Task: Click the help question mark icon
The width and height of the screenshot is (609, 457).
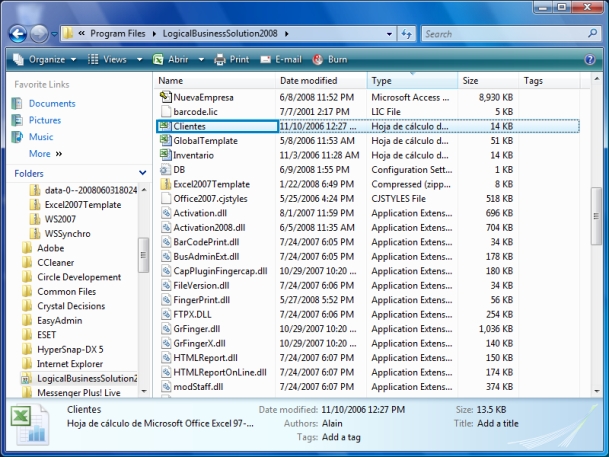Action: click(x=589, y=60)
